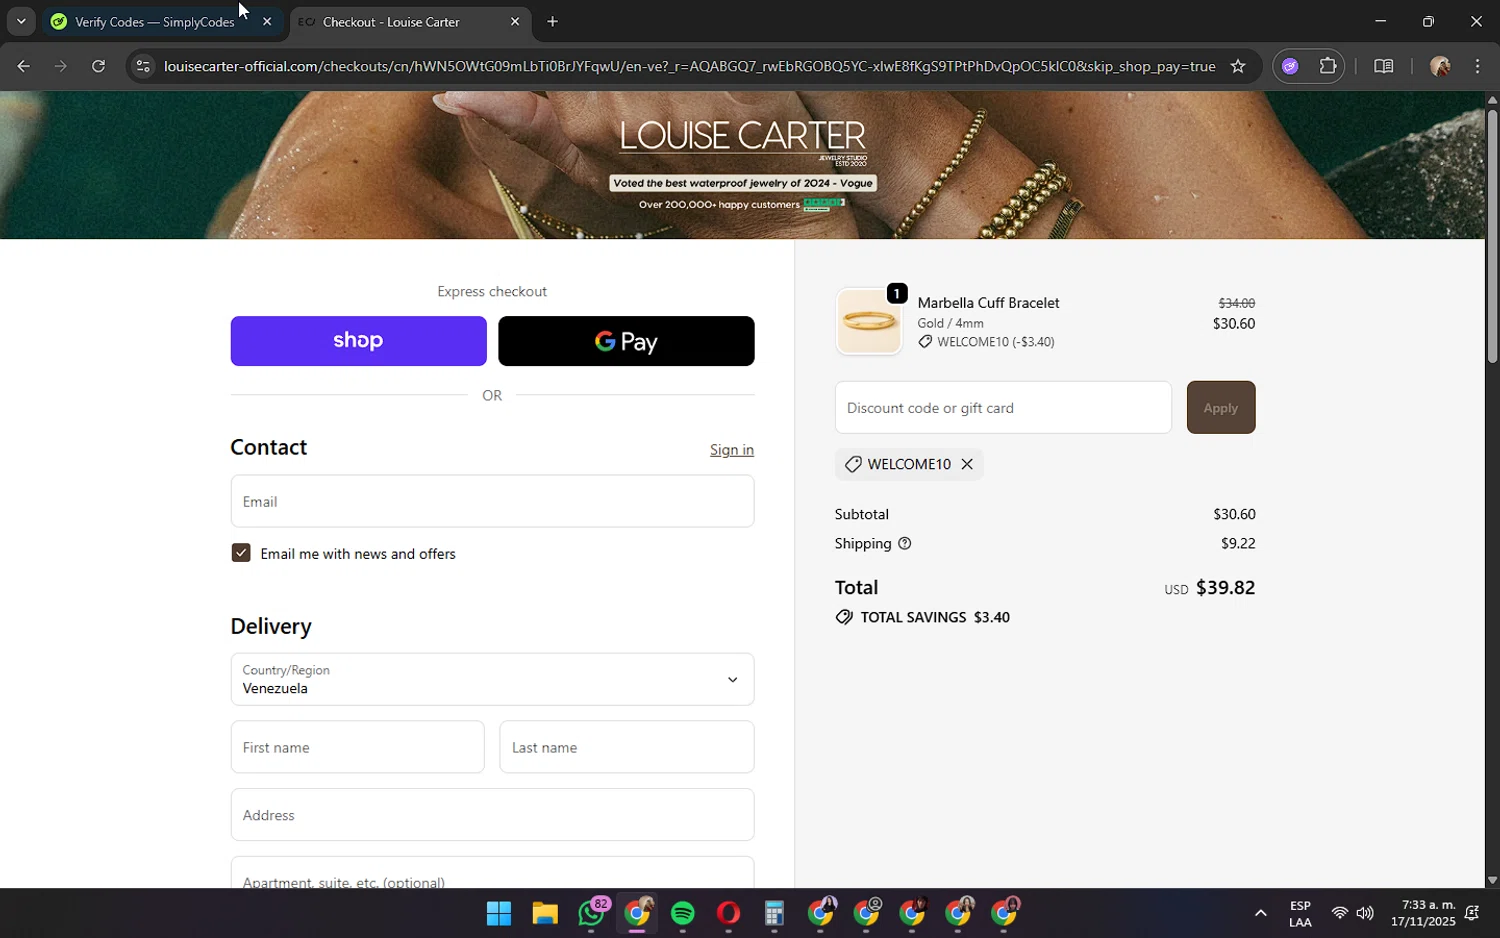Click the Subtotal $30.60 value

(x=1234, y=514)
